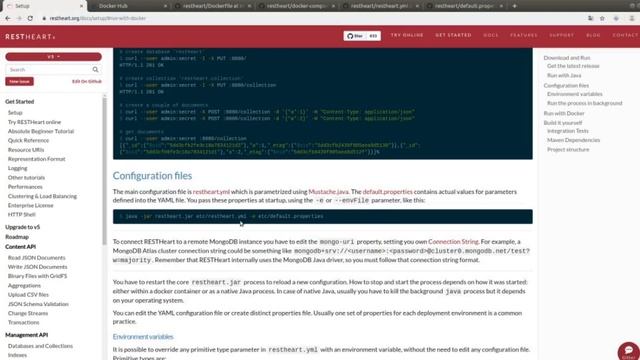Click the GitHub star count 693
Image resolution: width=640 pixels, height=360 pixels.
point(373,36)
